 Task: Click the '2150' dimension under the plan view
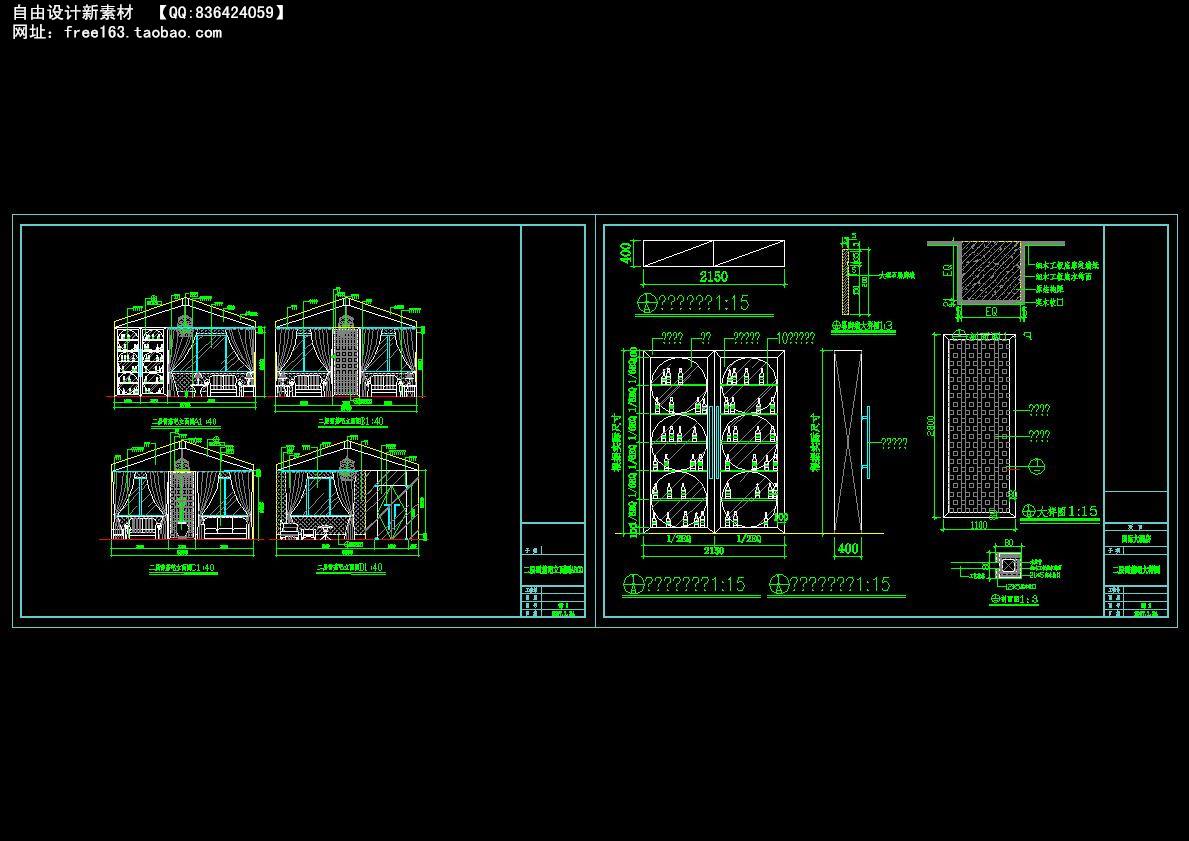[x=714, y=277]
